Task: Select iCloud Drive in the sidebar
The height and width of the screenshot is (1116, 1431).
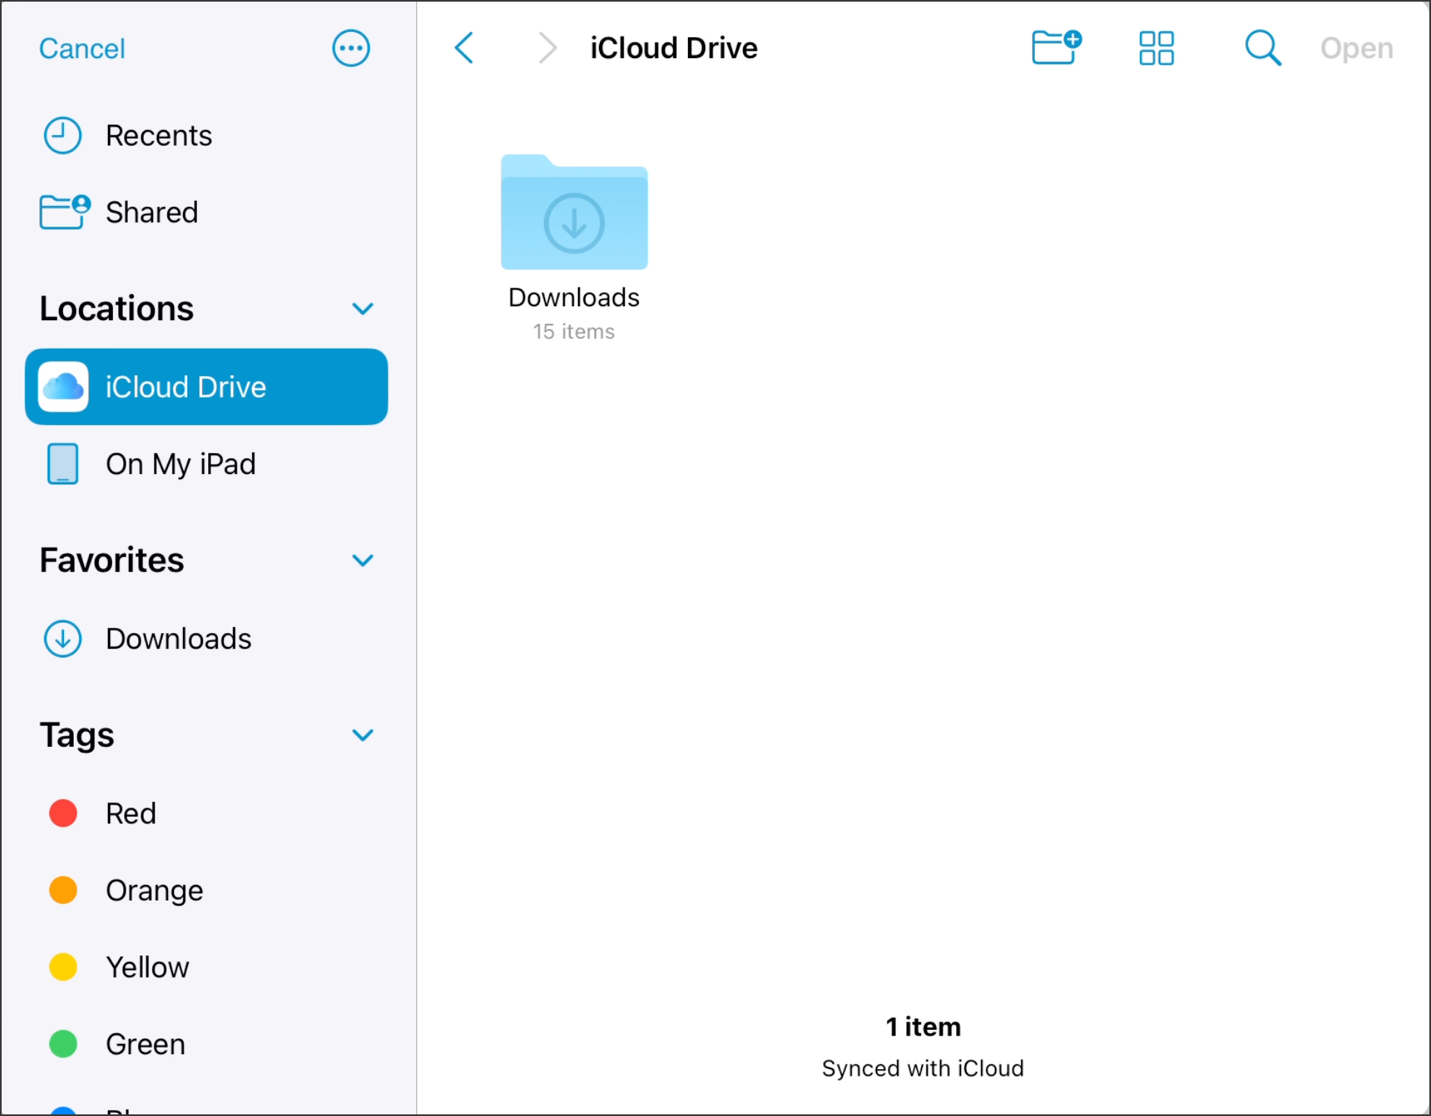Action: pyautogui.click(x=206, y=387)
